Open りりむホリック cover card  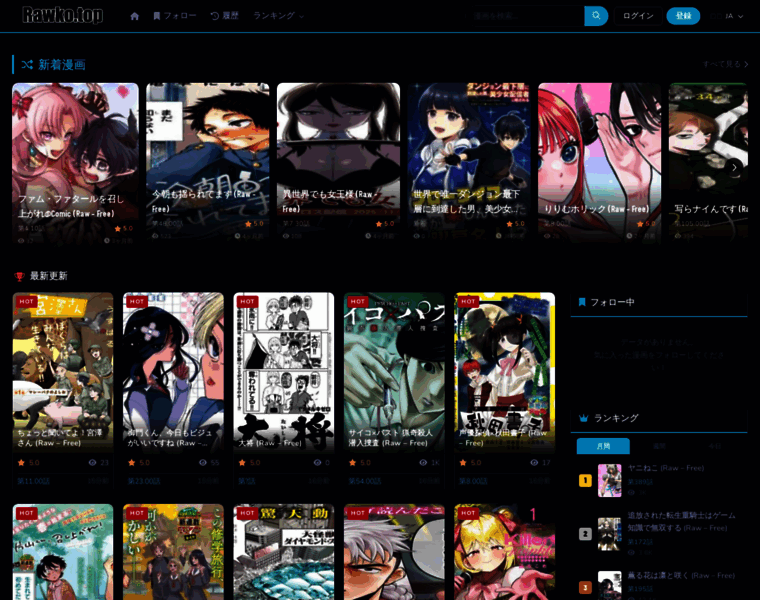[600, 163]
